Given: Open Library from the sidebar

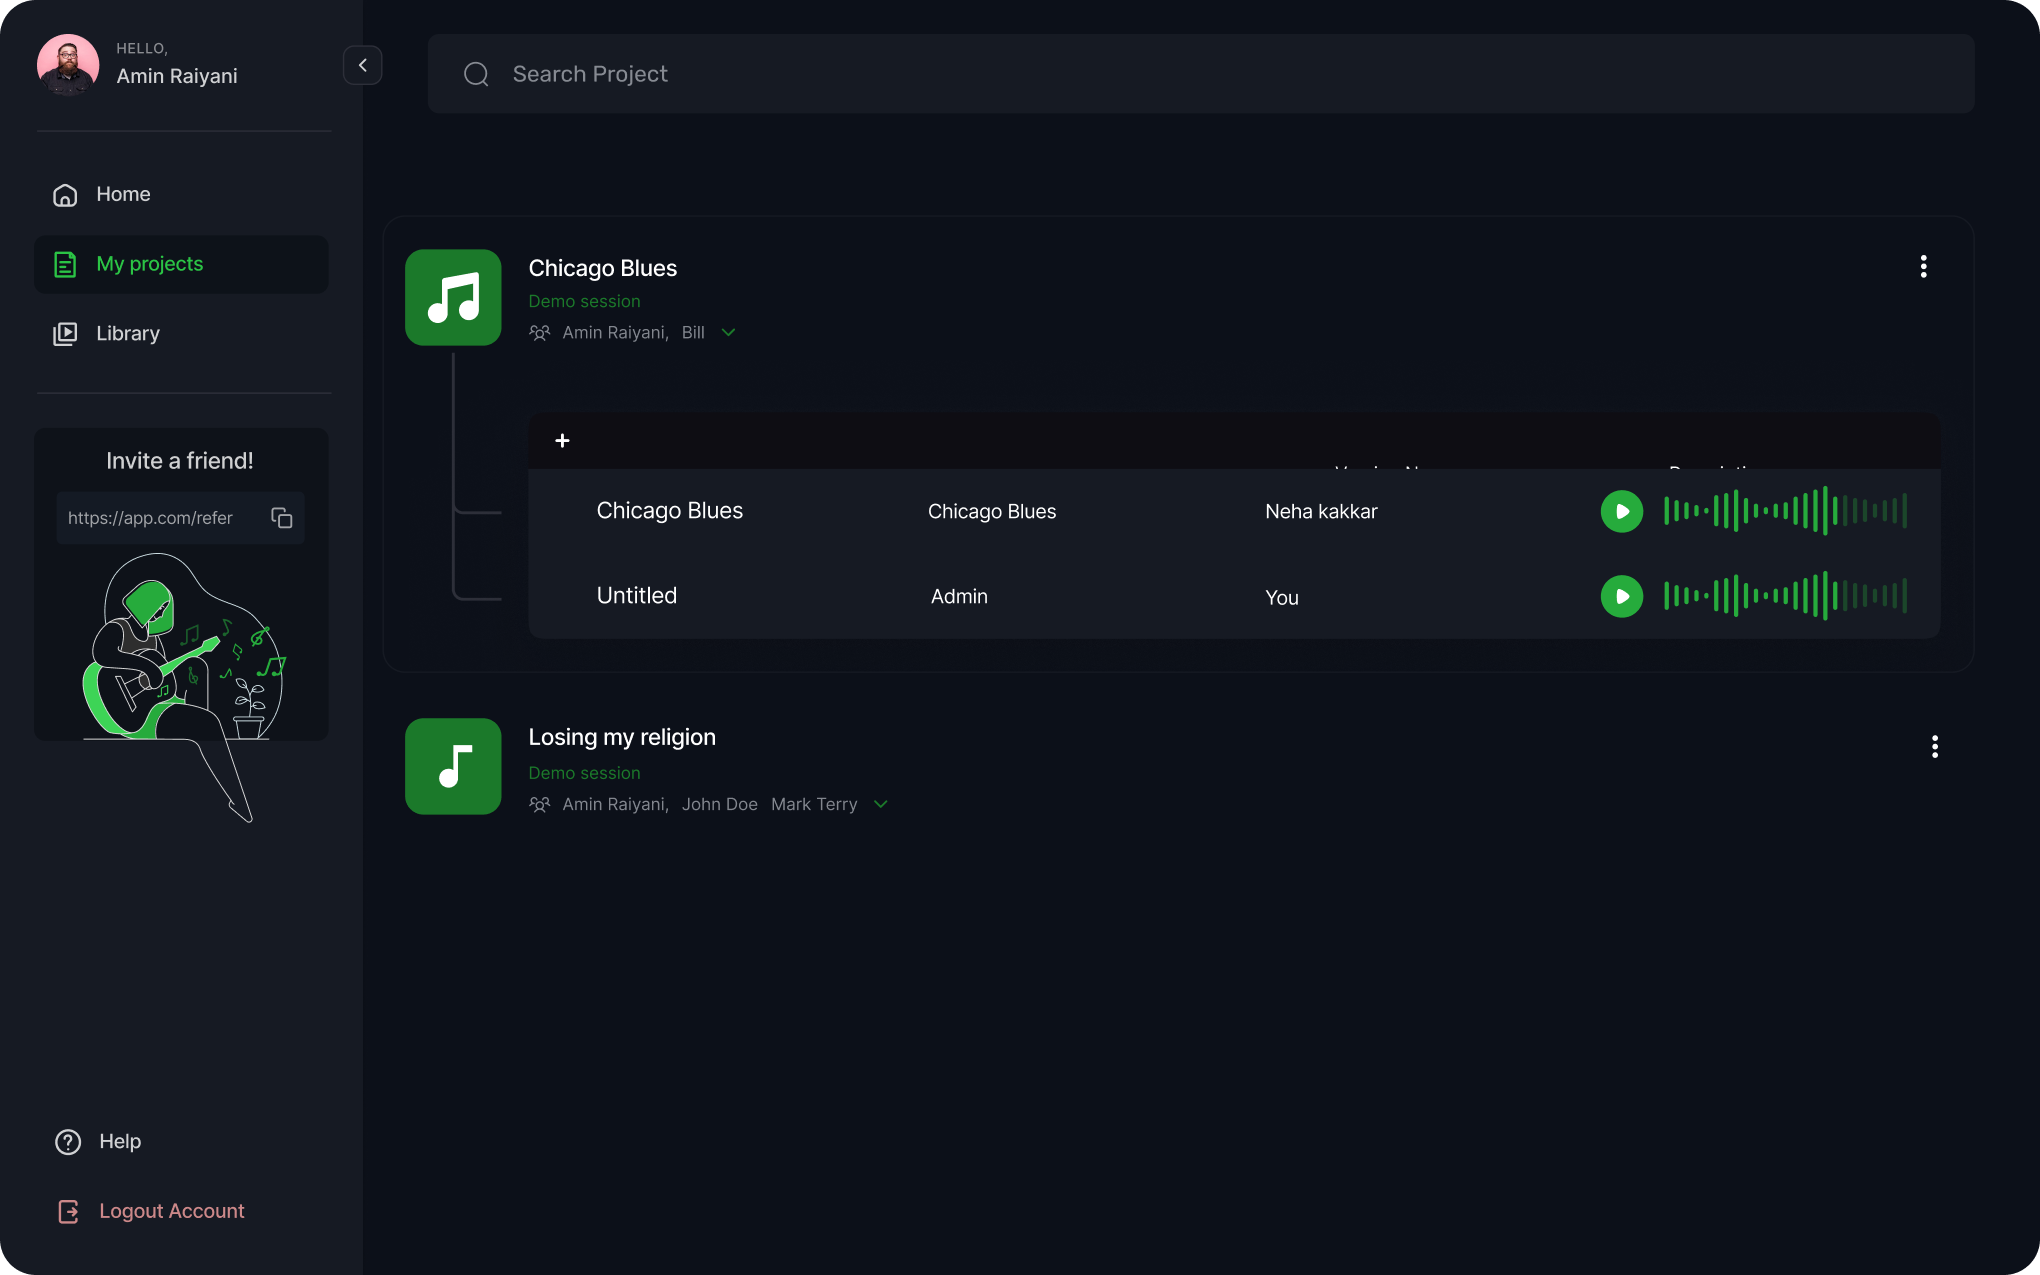Looking at the screenshot, I should 127,334.
